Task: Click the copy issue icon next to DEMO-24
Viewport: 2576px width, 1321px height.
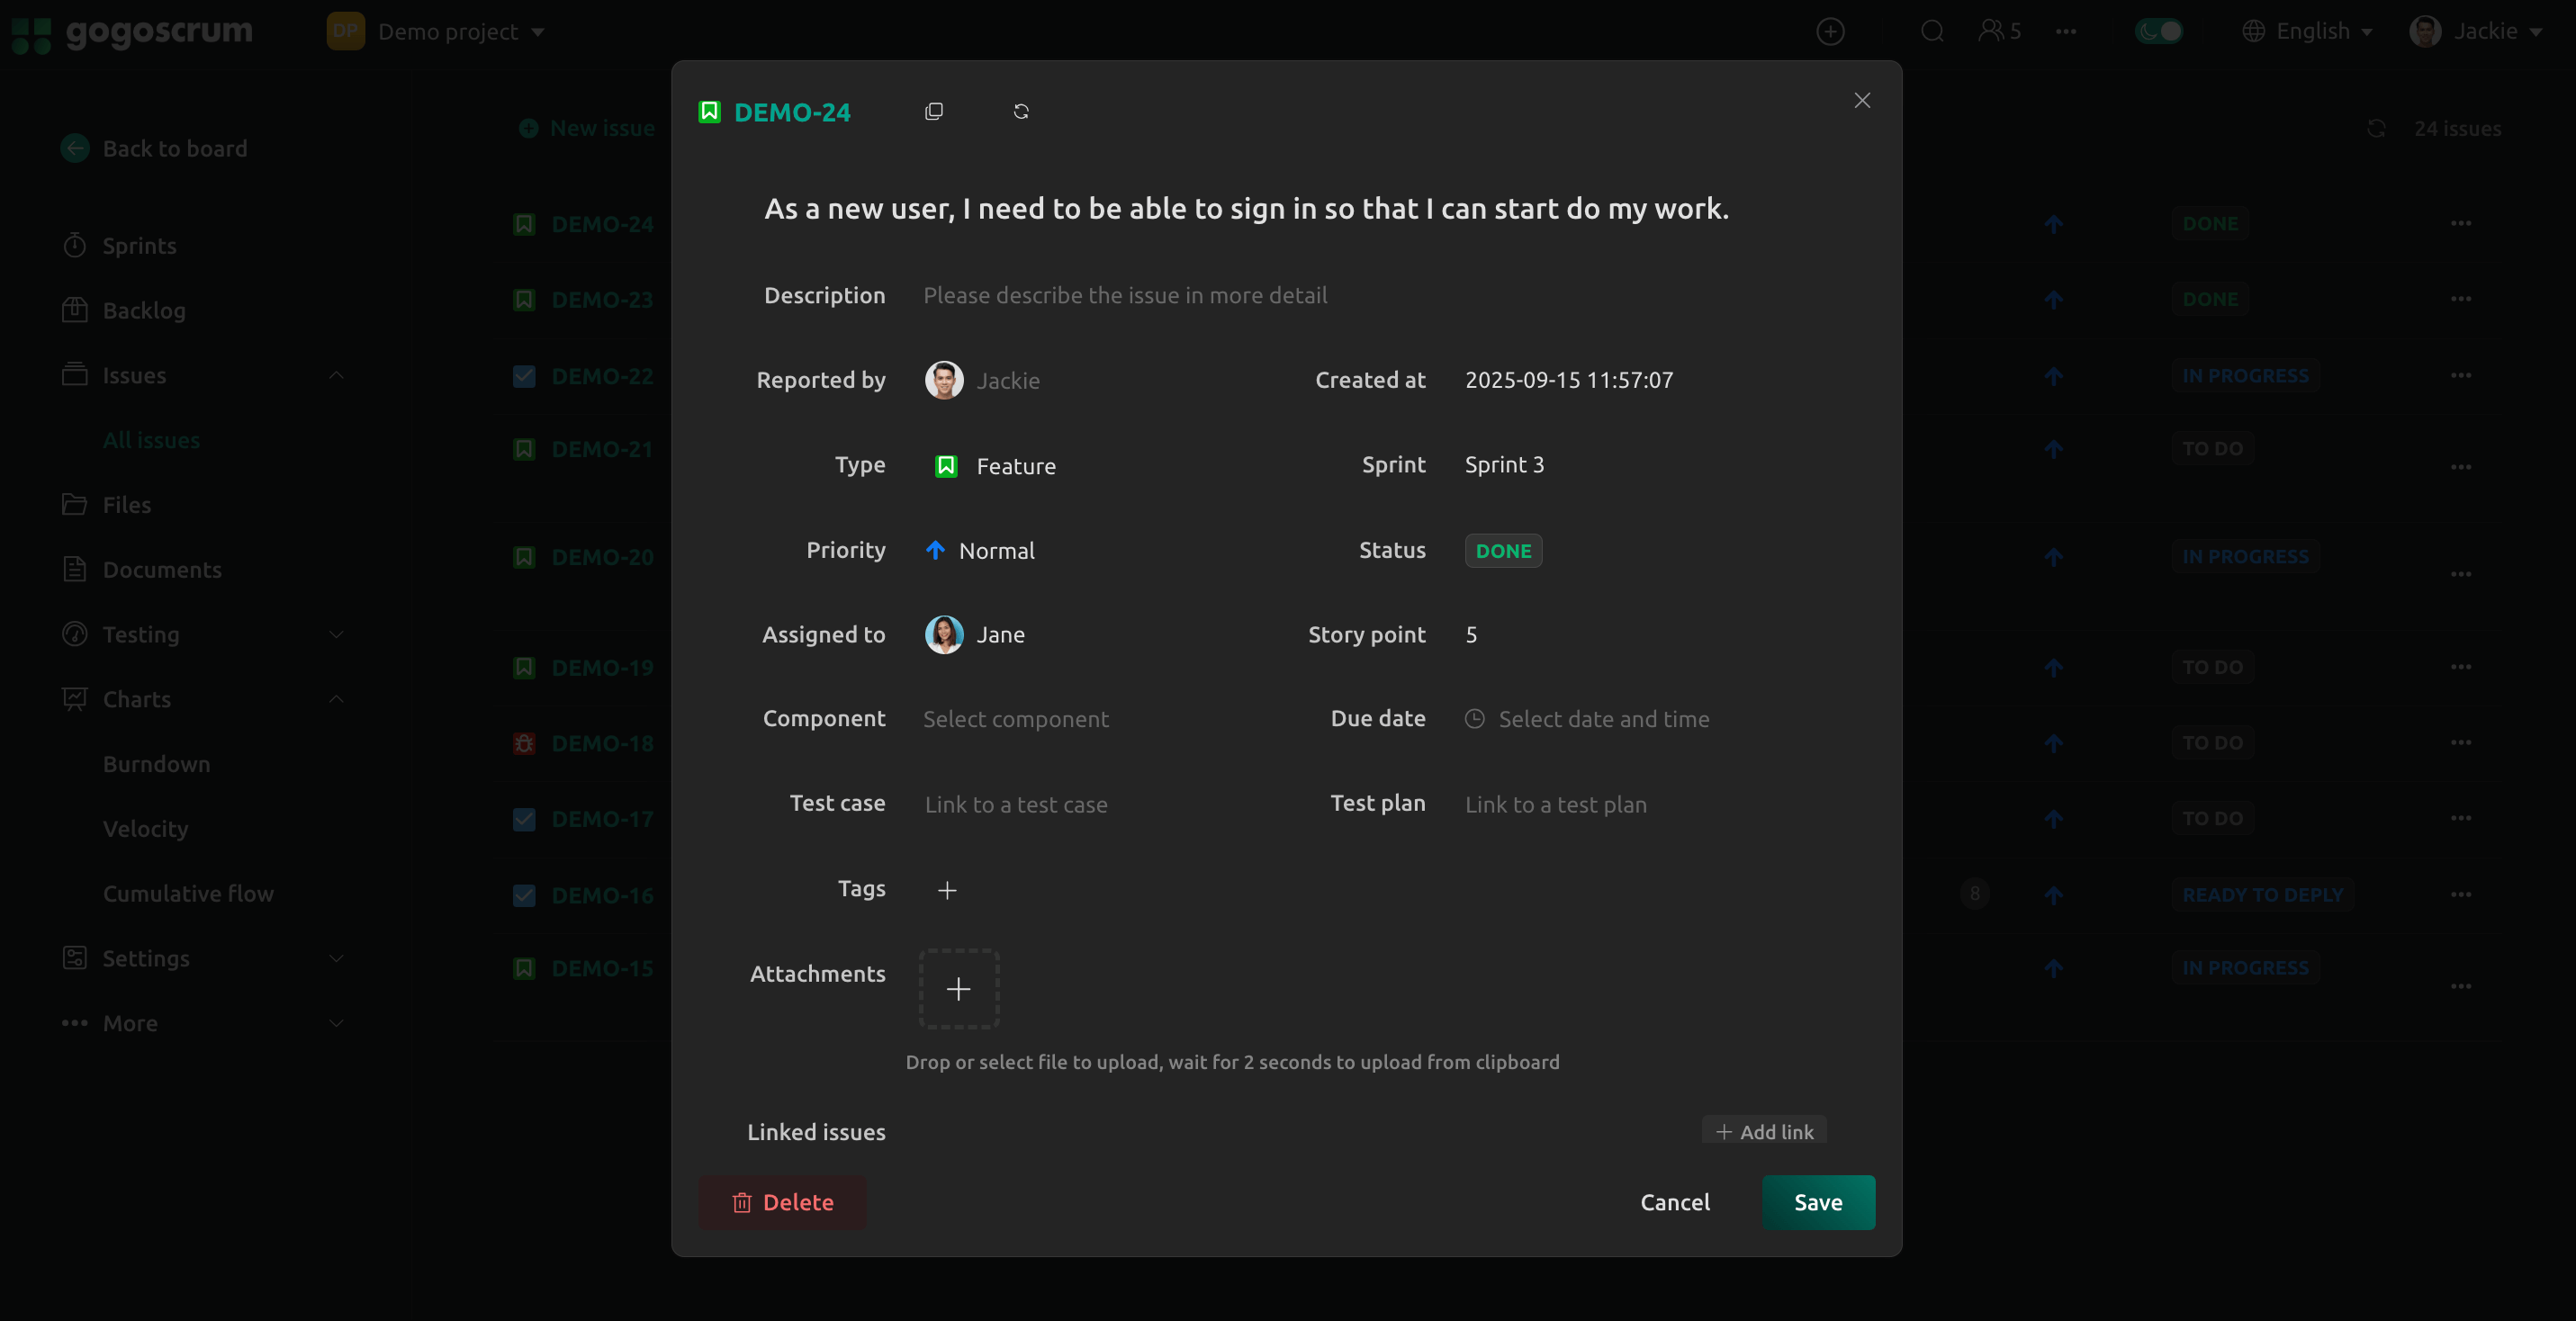Action: (x=934, y=111)
